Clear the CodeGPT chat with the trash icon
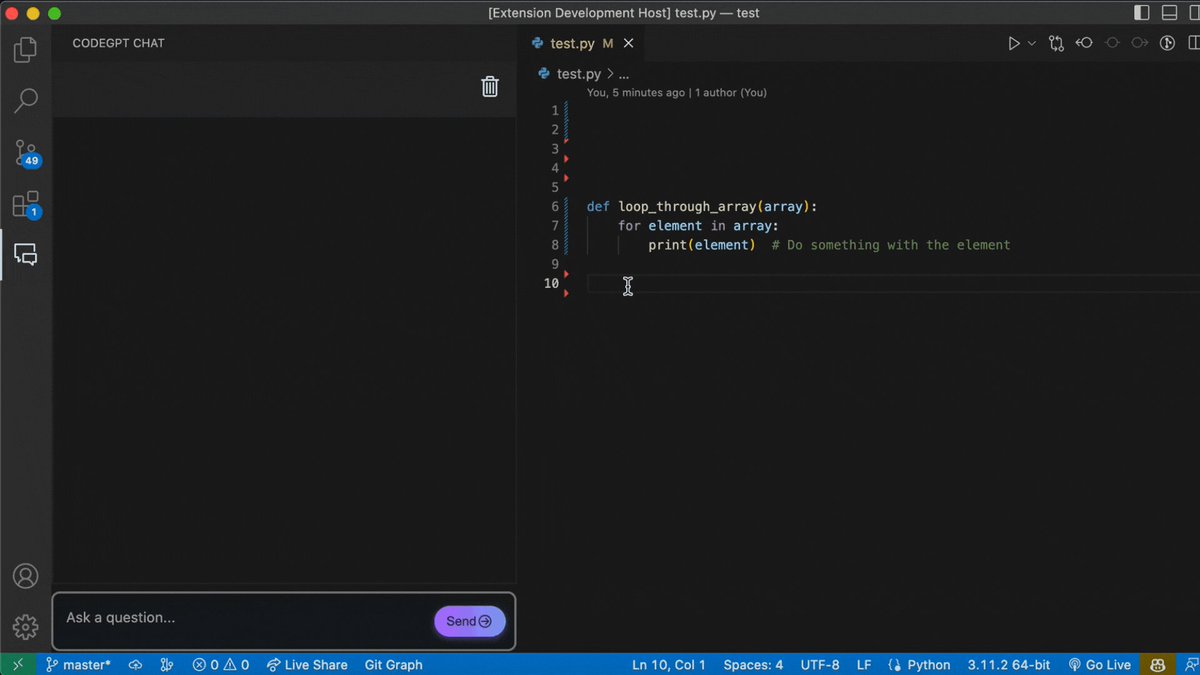 coord(490,86)
